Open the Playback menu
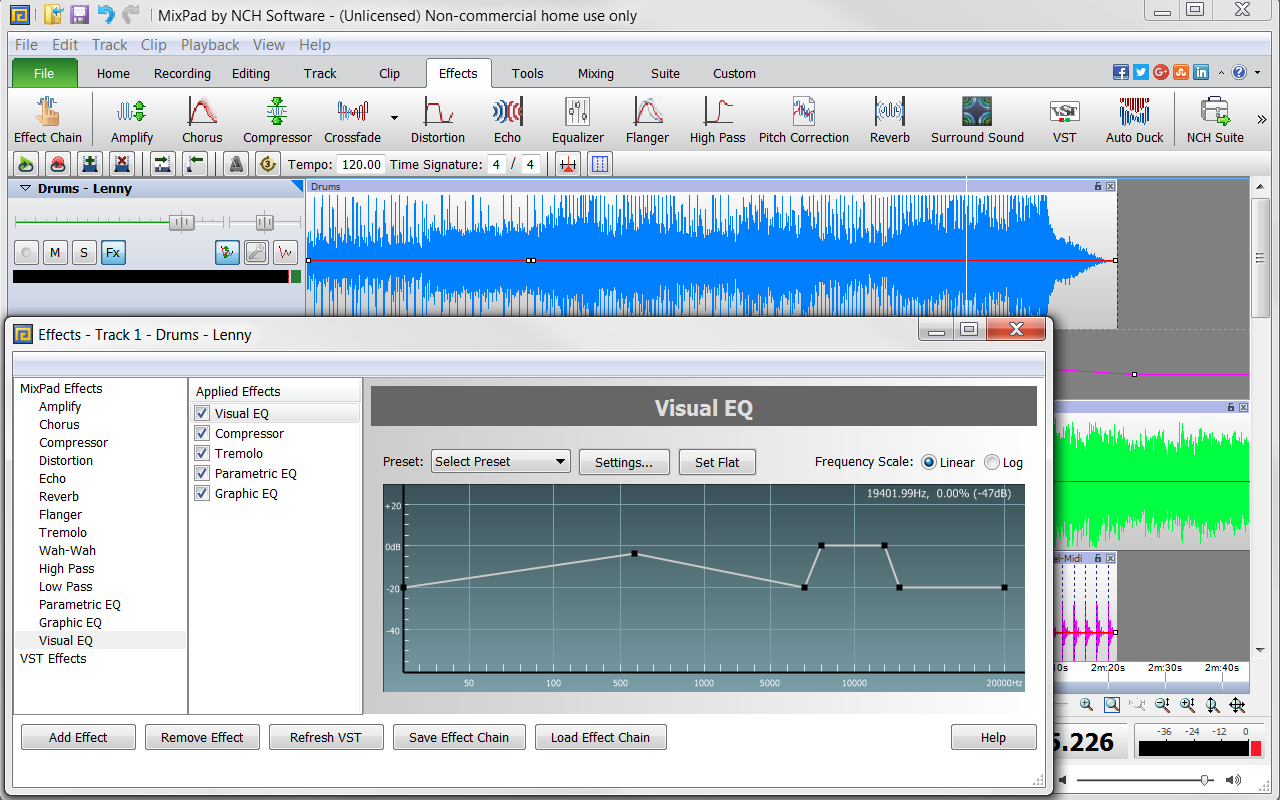Viewport: 1280px width, 800px height. click(210, 45)
